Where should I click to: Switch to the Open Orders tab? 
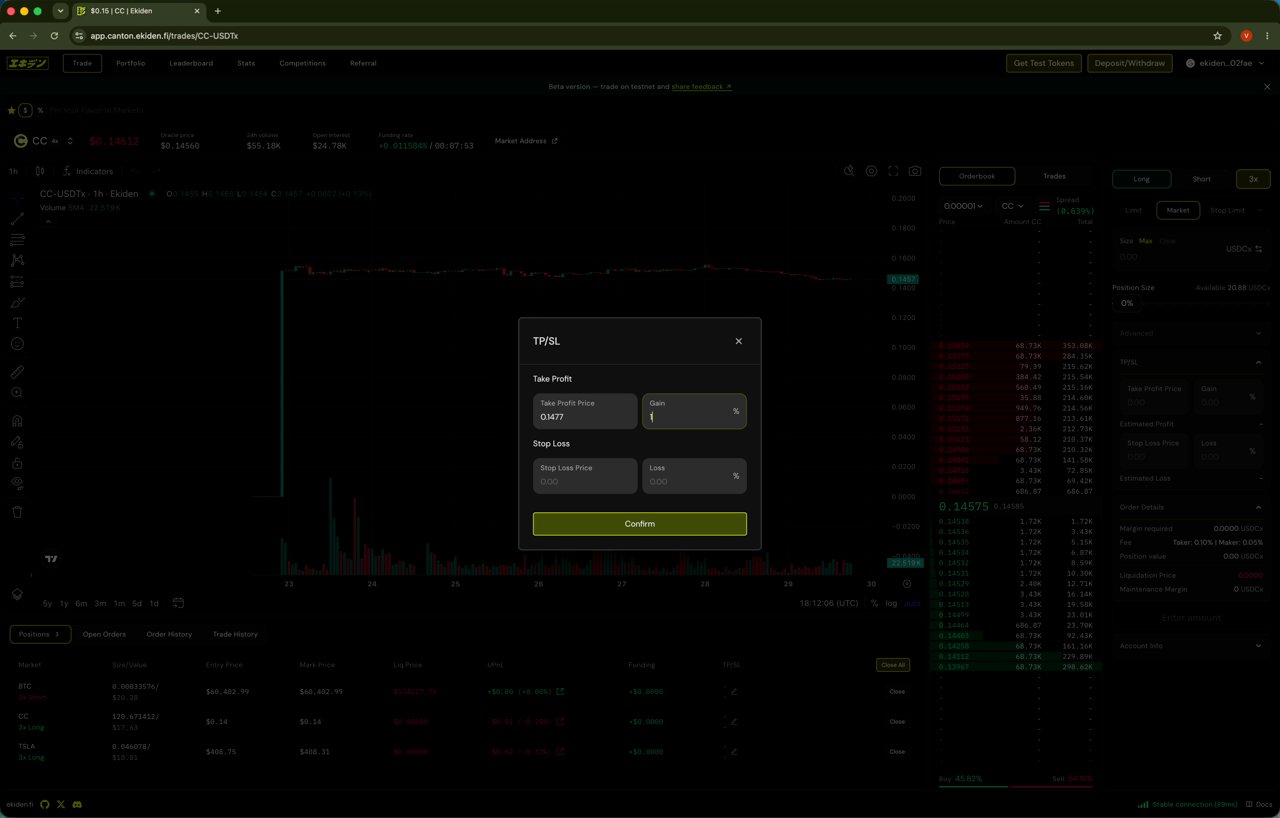coord(104,634)
